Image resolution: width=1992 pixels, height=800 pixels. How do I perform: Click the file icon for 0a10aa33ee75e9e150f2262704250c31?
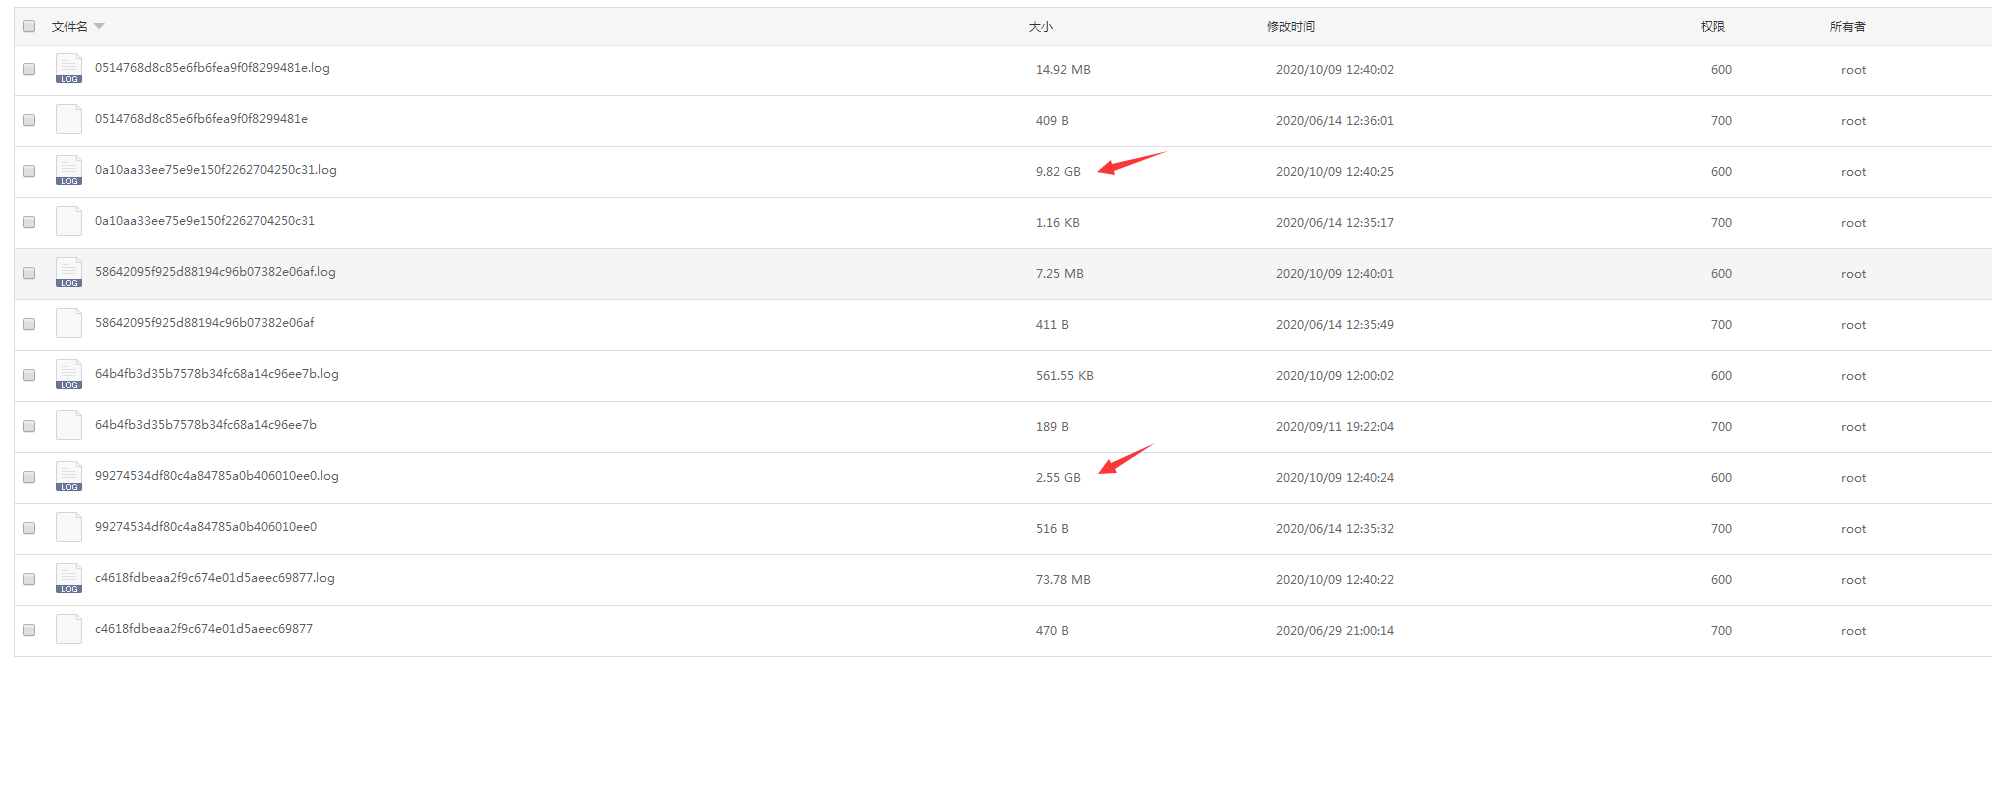pyautogui.click(x=69, y=222)
